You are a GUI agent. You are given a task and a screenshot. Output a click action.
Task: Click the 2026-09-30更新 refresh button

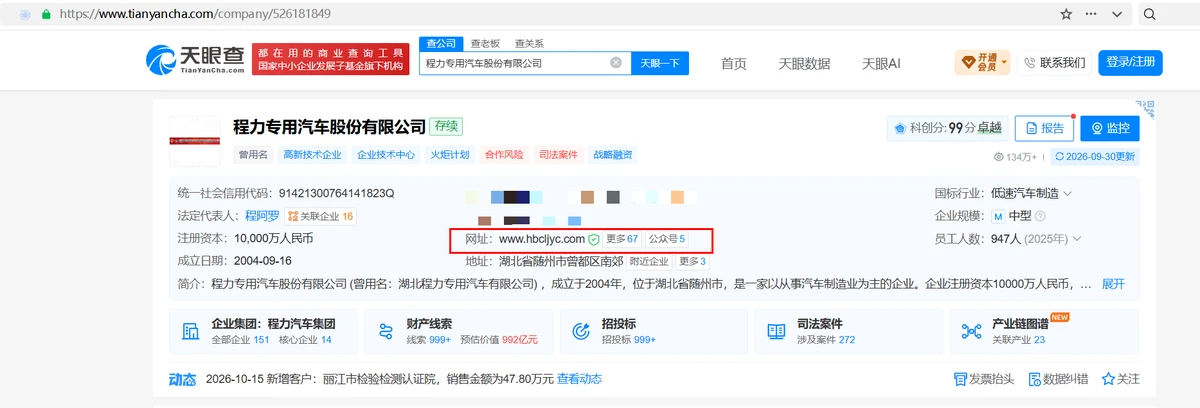[1094, 157]
